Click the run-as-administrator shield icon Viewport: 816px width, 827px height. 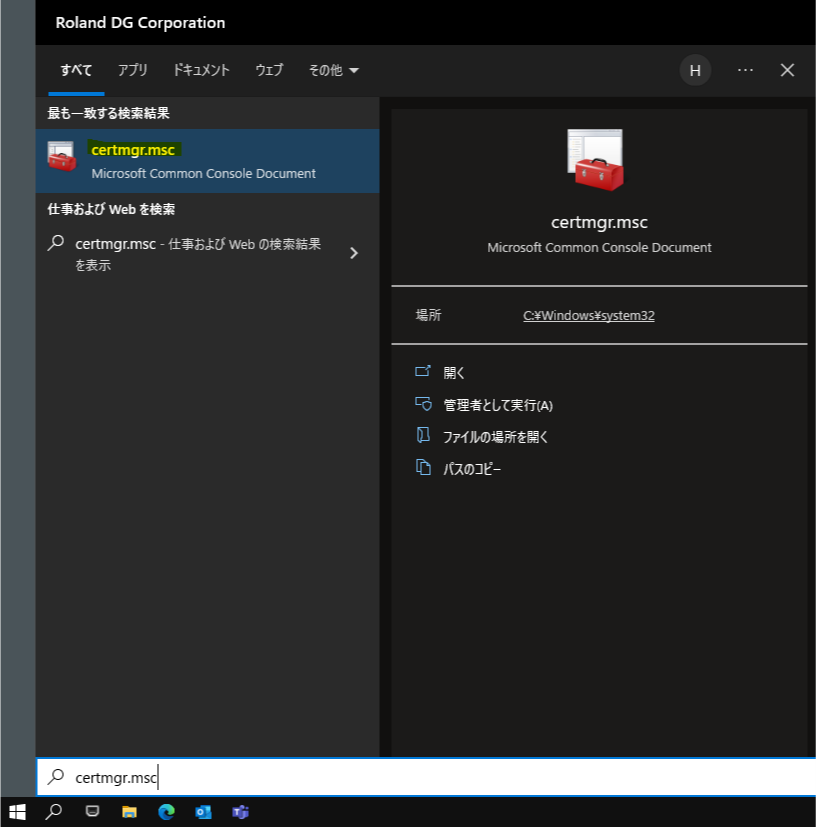[423, 403]
